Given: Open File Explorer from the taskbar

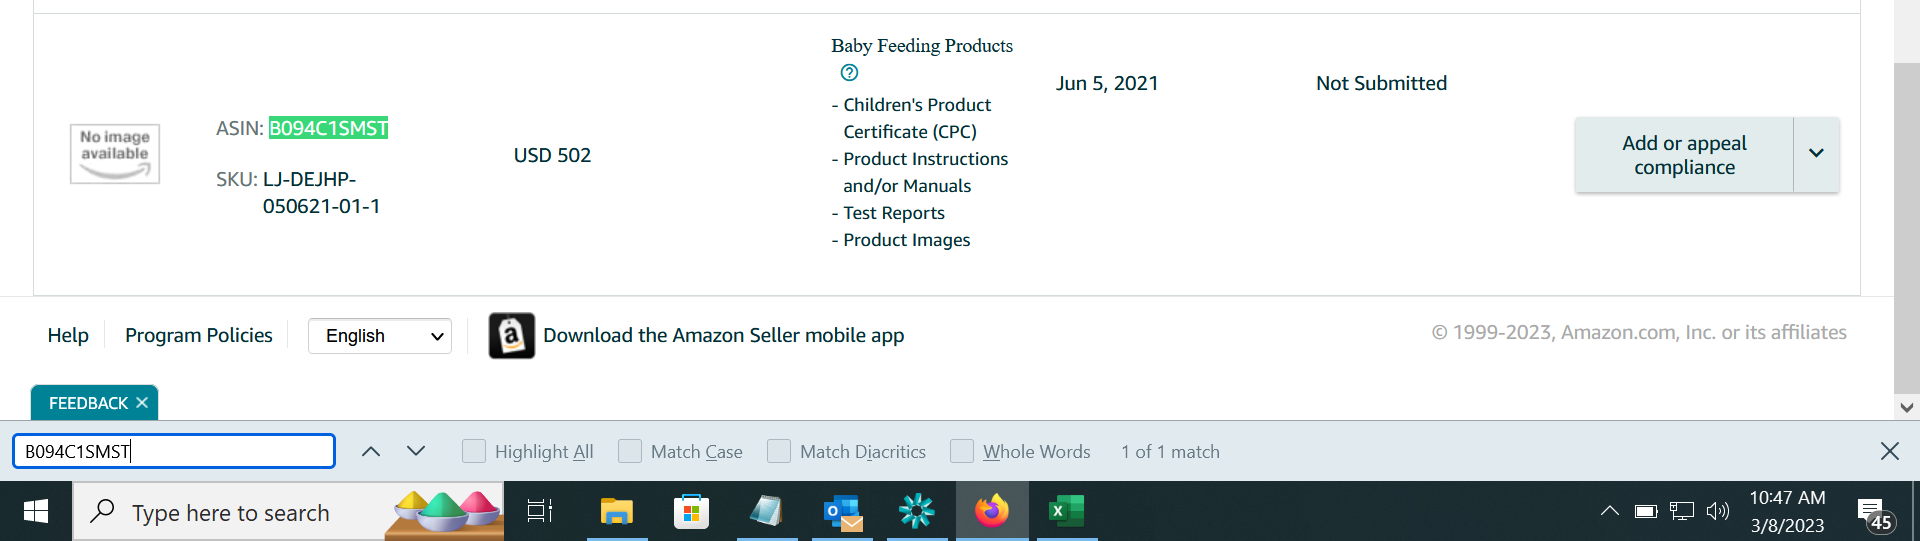Looking at the screenshot, I should tap(616, 512).
